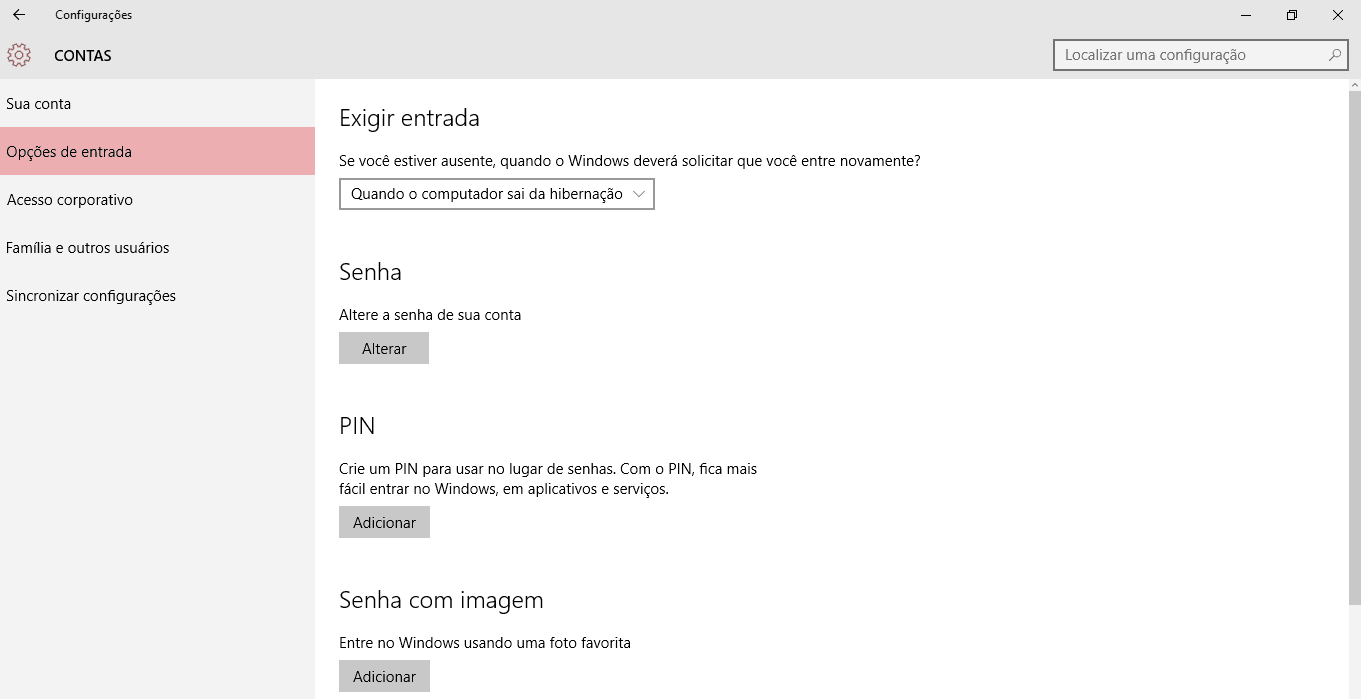The image size is (1361, 699).
Task: Click Adicionar under PIN
Action: tap(384, 522)
